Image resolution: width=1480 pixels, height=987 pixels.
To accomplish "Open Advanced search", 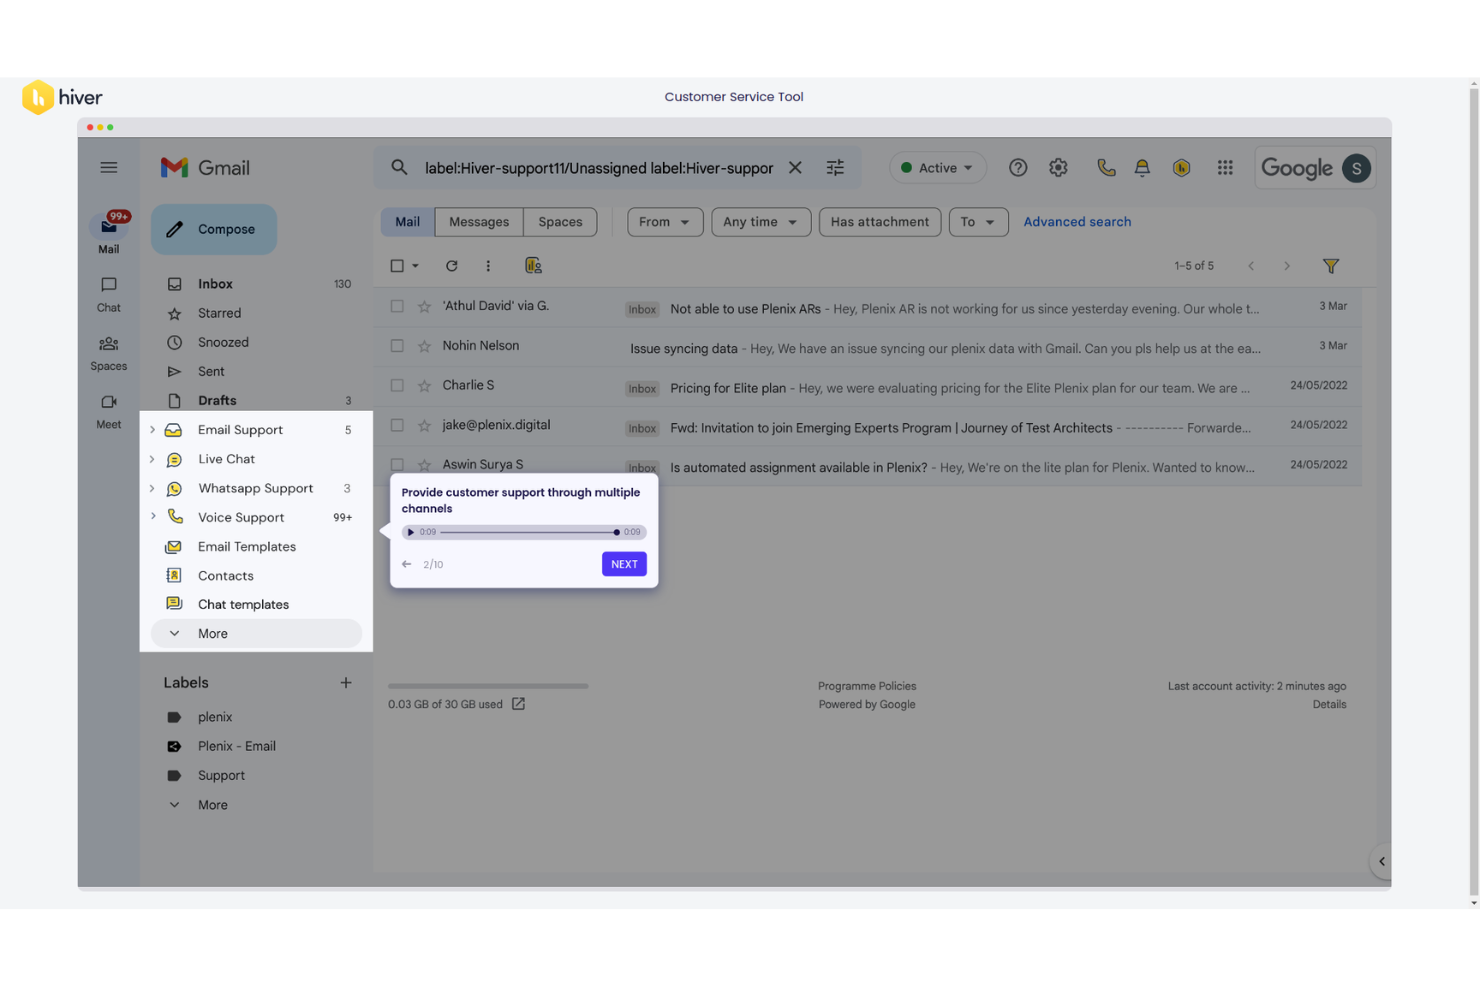I will (x=1077, y=221).
